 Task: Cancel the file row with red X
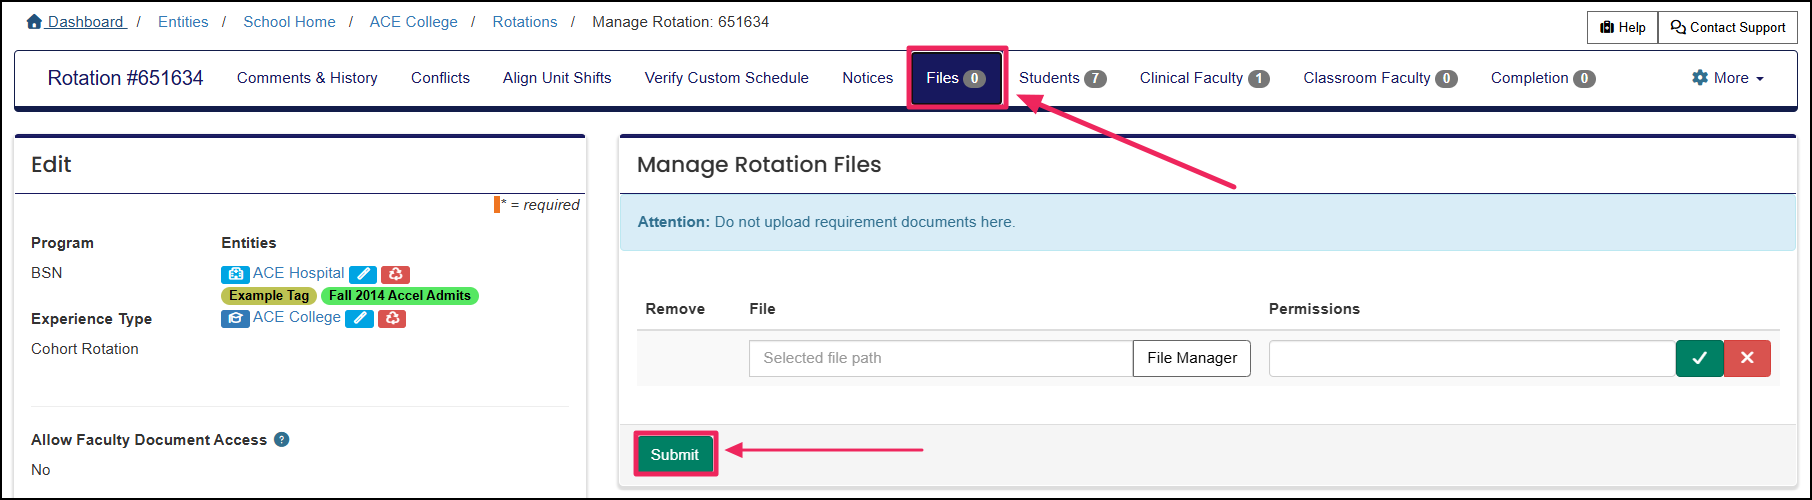click(1747, 358)
